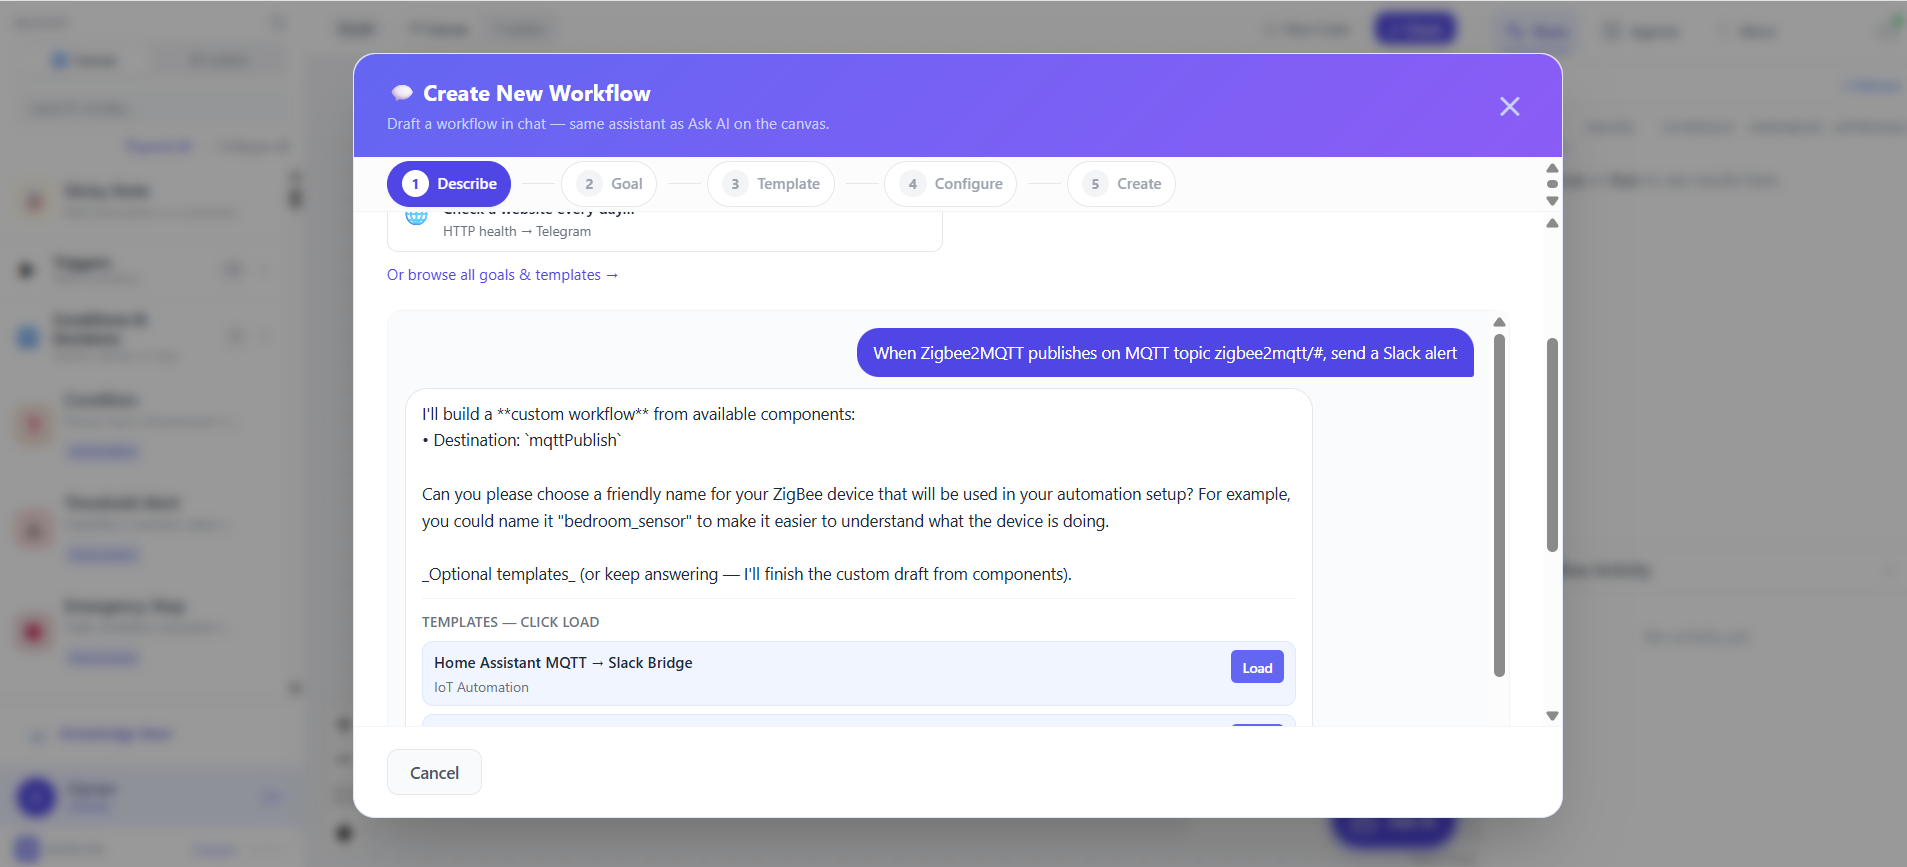Click the "I'll build a **custom workflow**" line
The width and height of the screenshot is (1907, 867).
tap(638, 414)
